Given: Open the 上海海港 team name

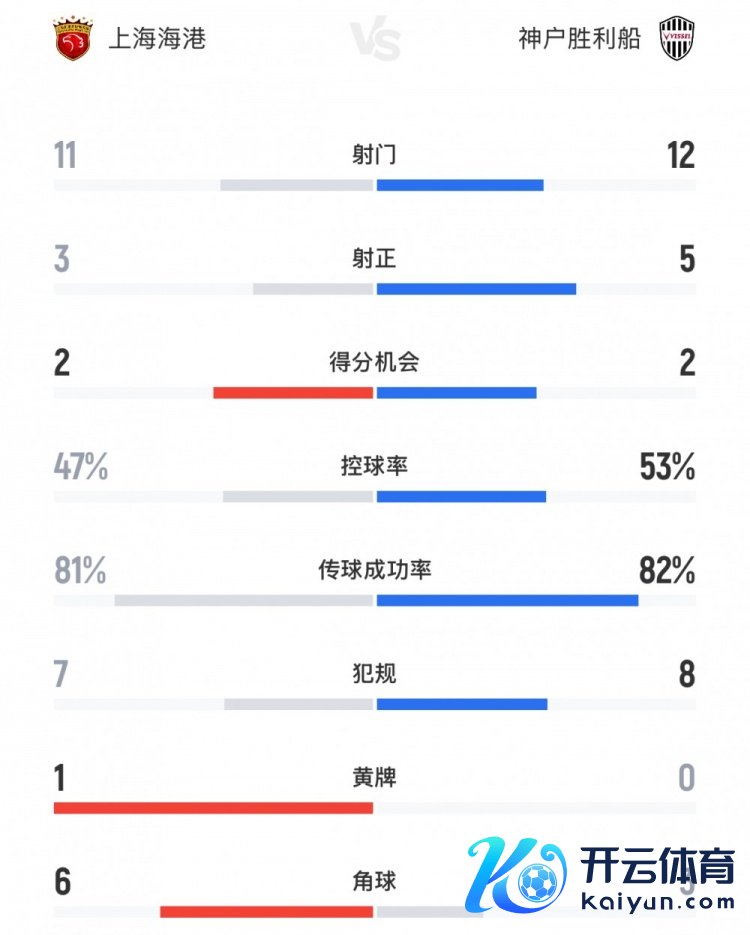Looking at the screenshot, I should 155,40.
